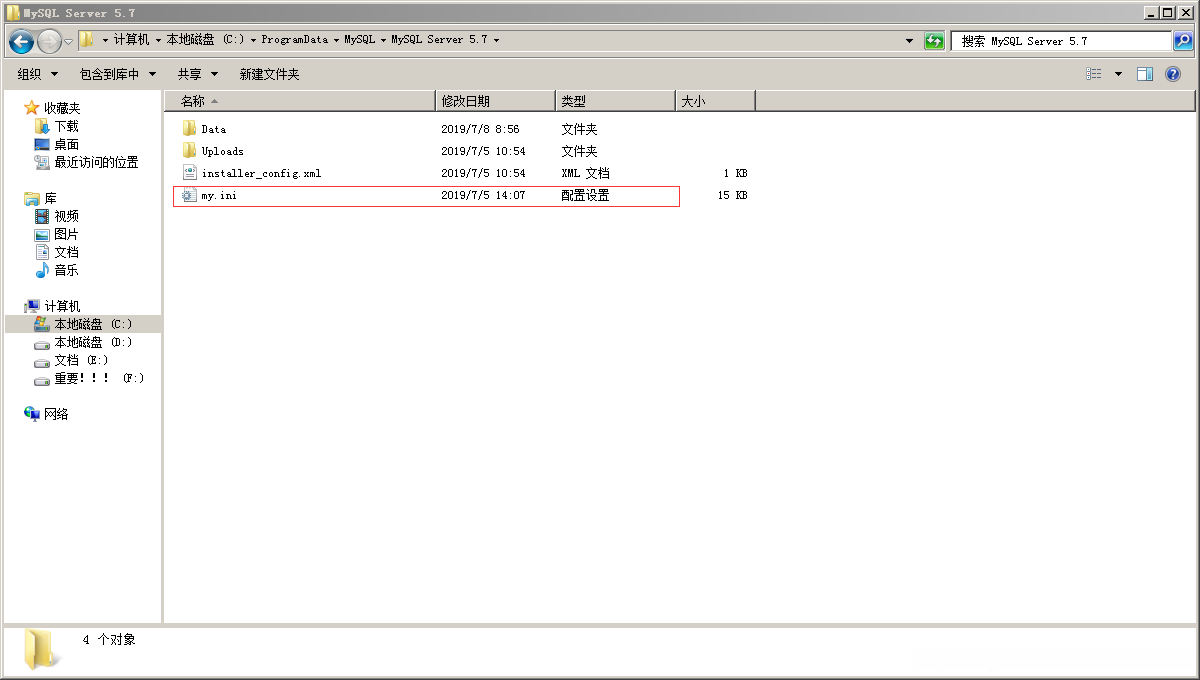Screen dimensions: 1200x680
Task: Click 计算机 in the address bar
Action: coord(131,40)
